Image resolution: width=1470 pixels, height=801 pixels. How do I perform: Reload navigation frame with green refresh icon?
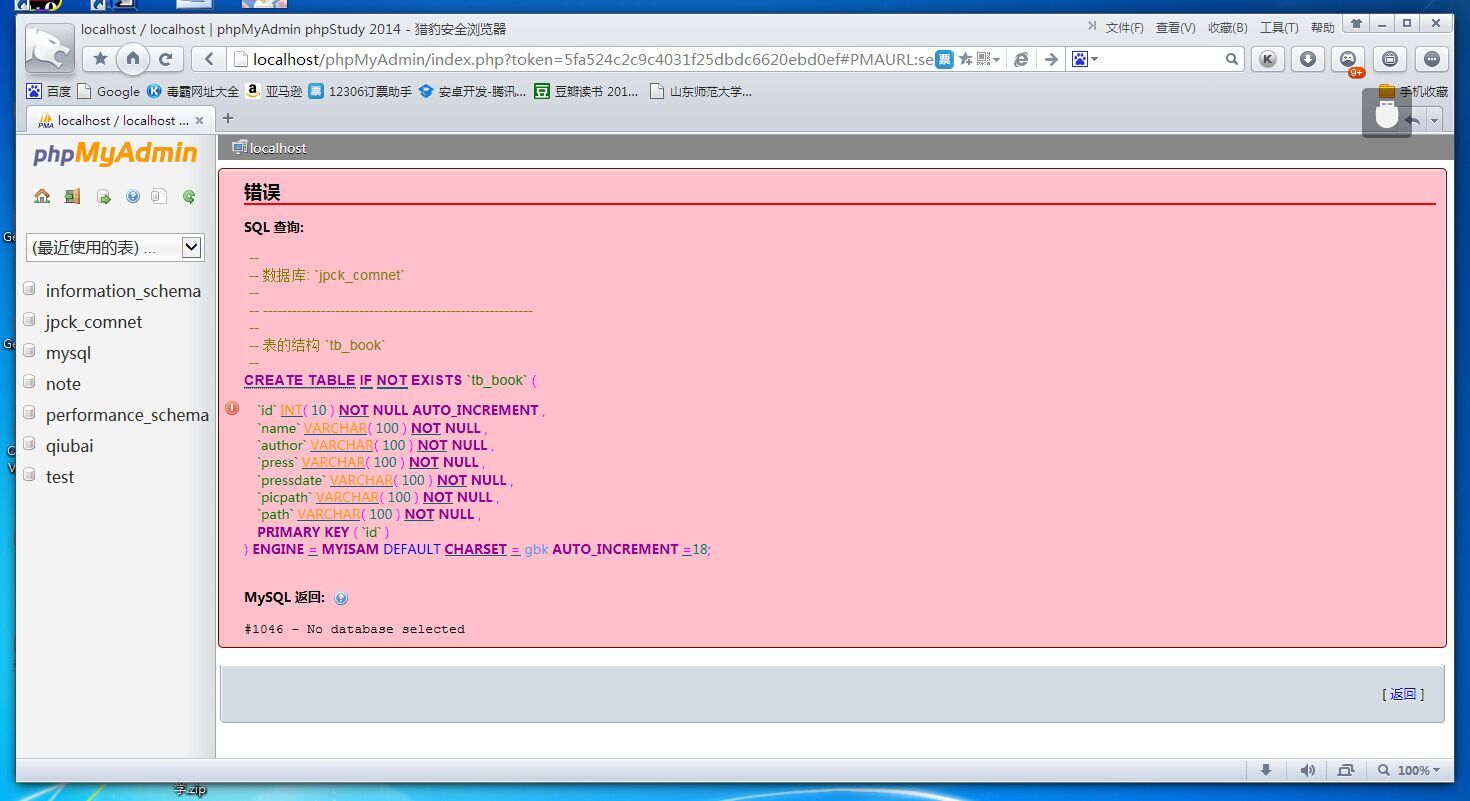pos(189,197)
